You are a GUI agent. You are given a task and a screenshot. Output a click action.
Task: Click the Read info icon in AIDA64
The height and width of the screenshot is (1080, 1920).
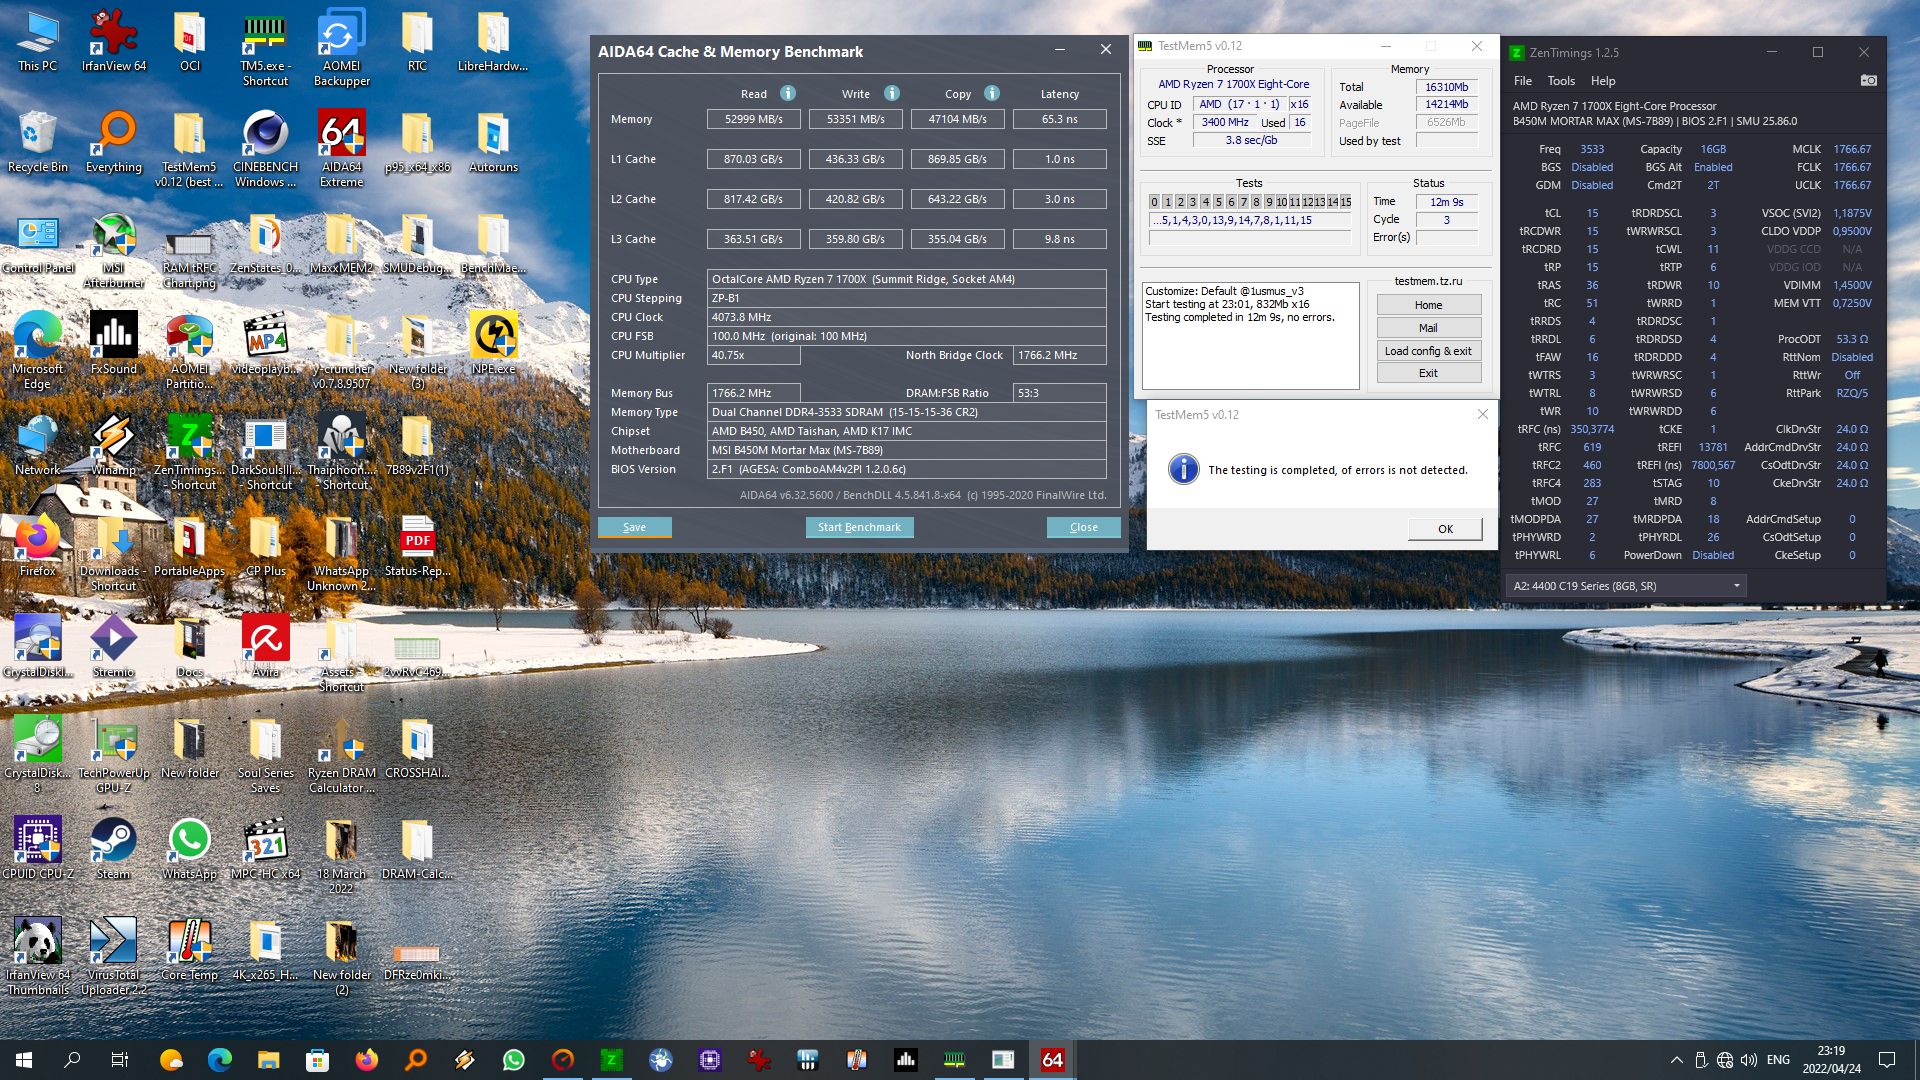(x=788, y=93)
